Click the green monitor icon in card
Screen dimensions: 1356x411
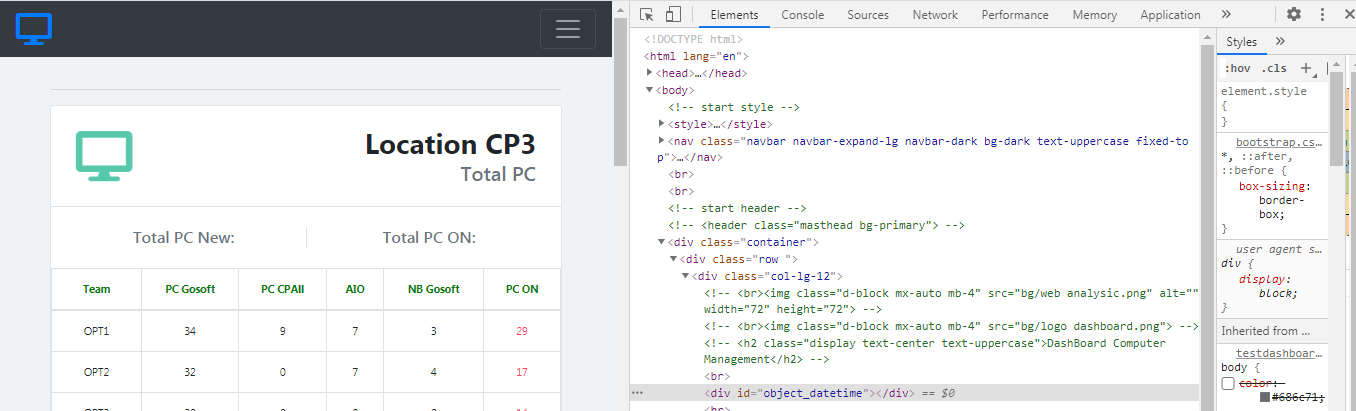104,156
